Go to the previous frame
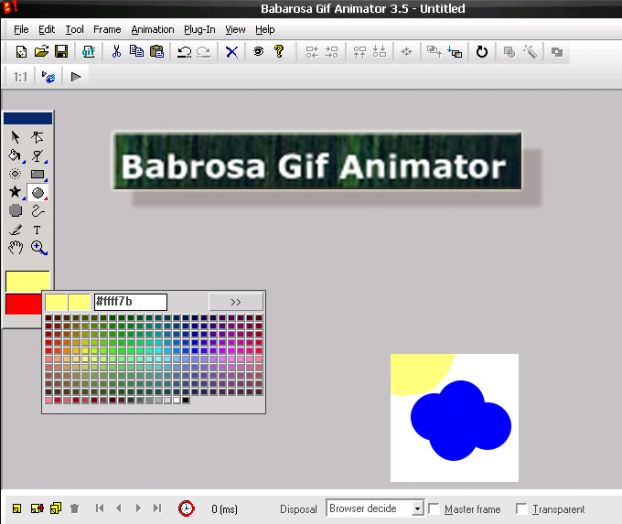This screenshot has width=622, height=524. [x=119, y=508]
